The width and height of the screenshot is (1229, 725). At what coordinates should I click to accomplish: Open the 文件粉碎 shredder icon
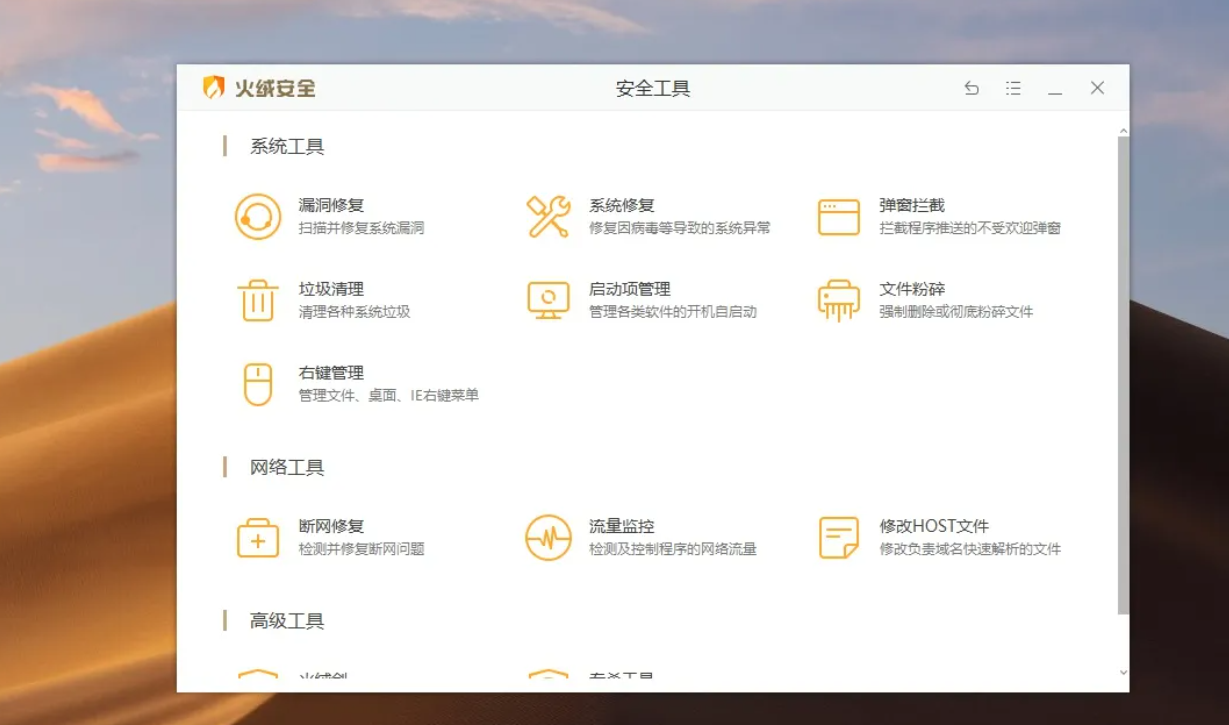(x=839, y=300)
